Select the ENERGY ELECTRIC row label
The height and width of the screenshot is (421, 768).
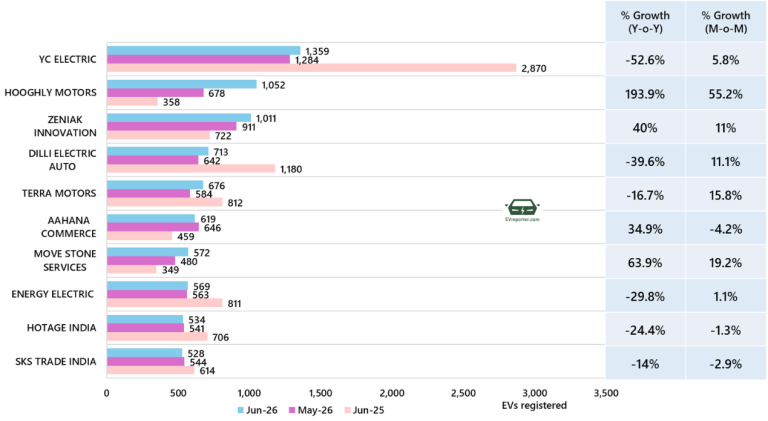(x=52, y=294)
